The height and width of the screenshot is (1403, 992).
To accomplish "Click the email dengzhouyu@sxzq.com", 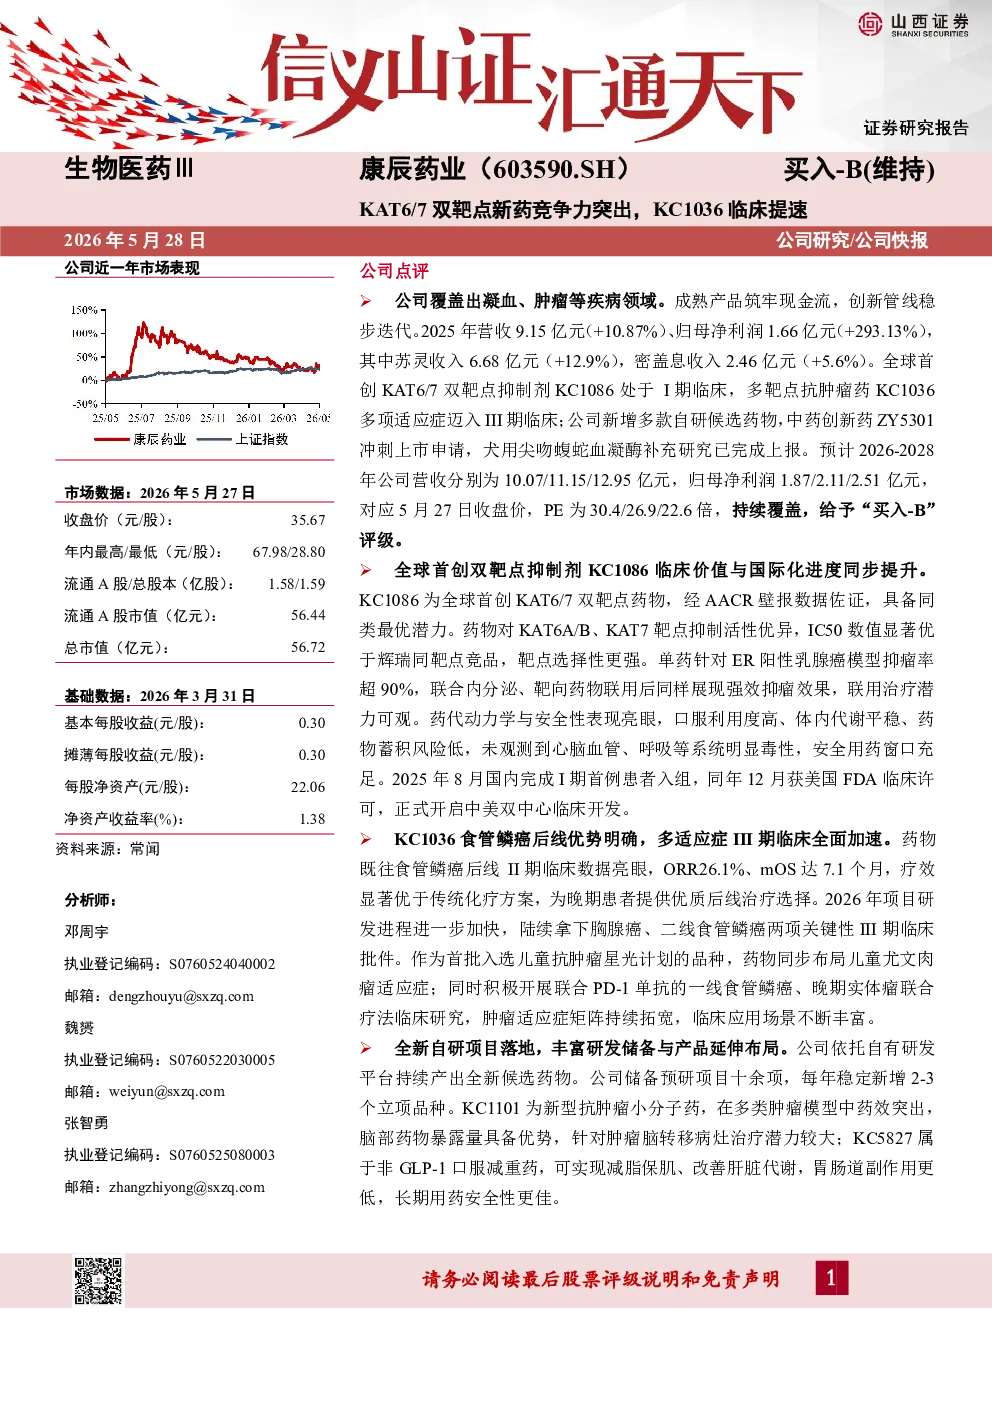I will pos(181,996).
